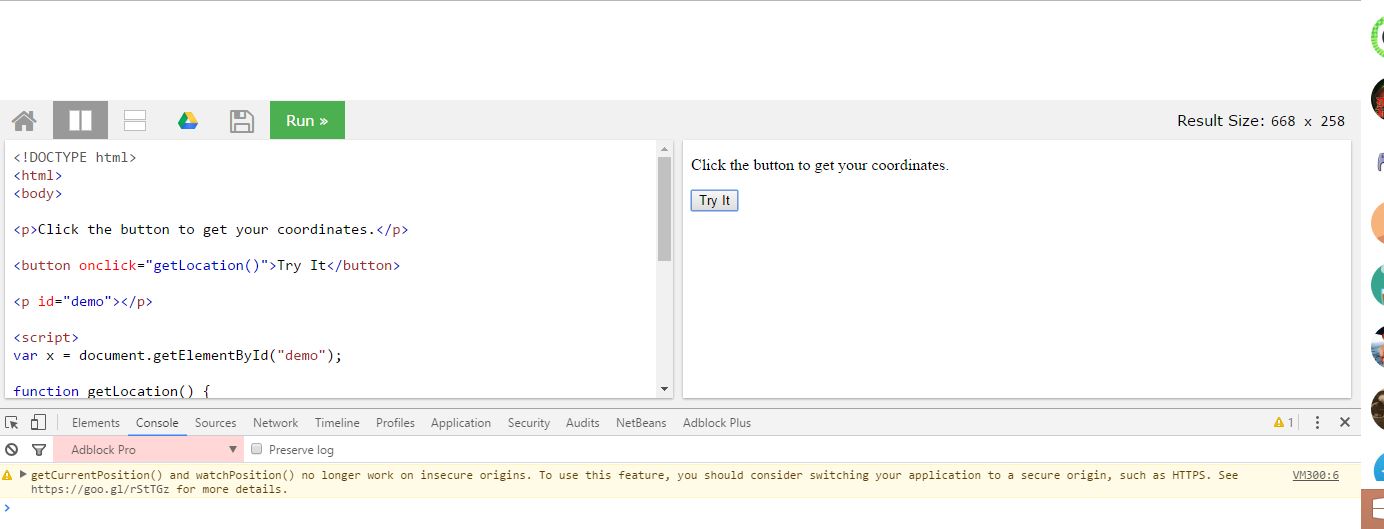Open the Security tab
1384x529 pixels.
tap(529, 423)
